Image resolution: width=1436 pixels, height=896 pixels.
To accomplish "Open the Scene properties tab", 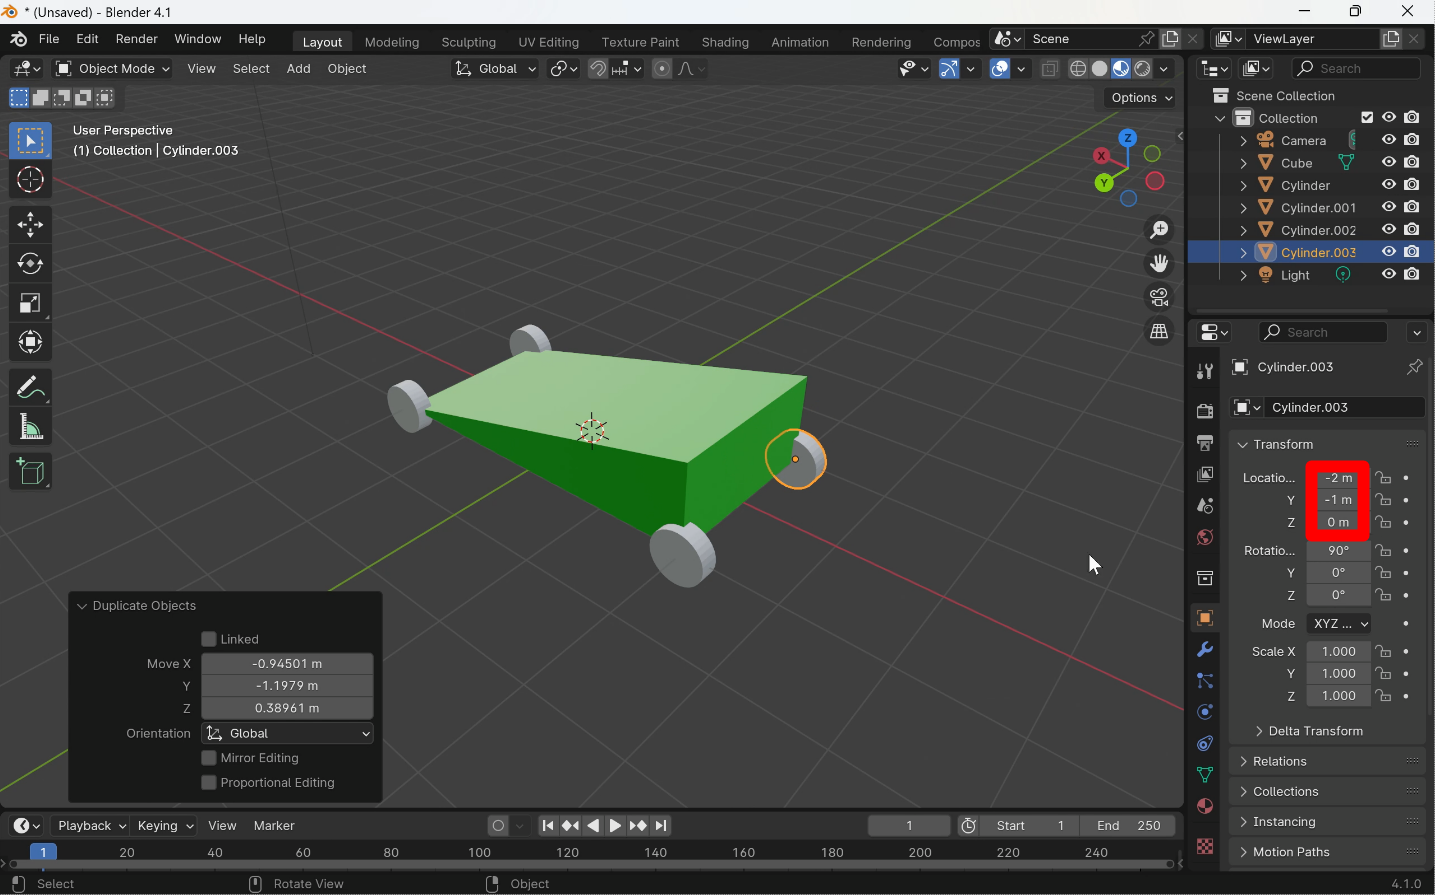I will [1205, 506].
